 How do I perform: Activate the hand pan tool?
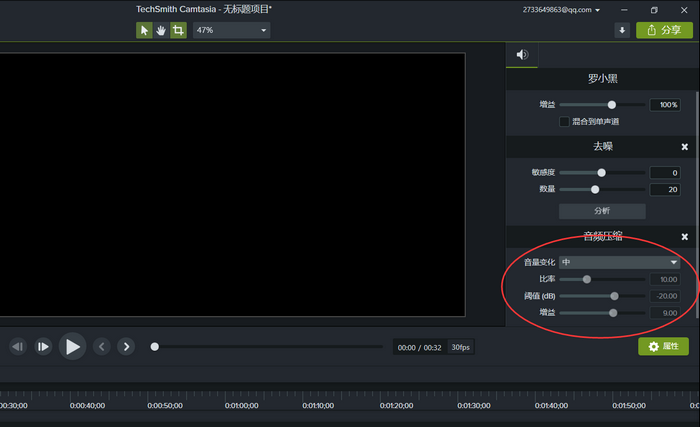pyautogui.click(x=161, y=30)
